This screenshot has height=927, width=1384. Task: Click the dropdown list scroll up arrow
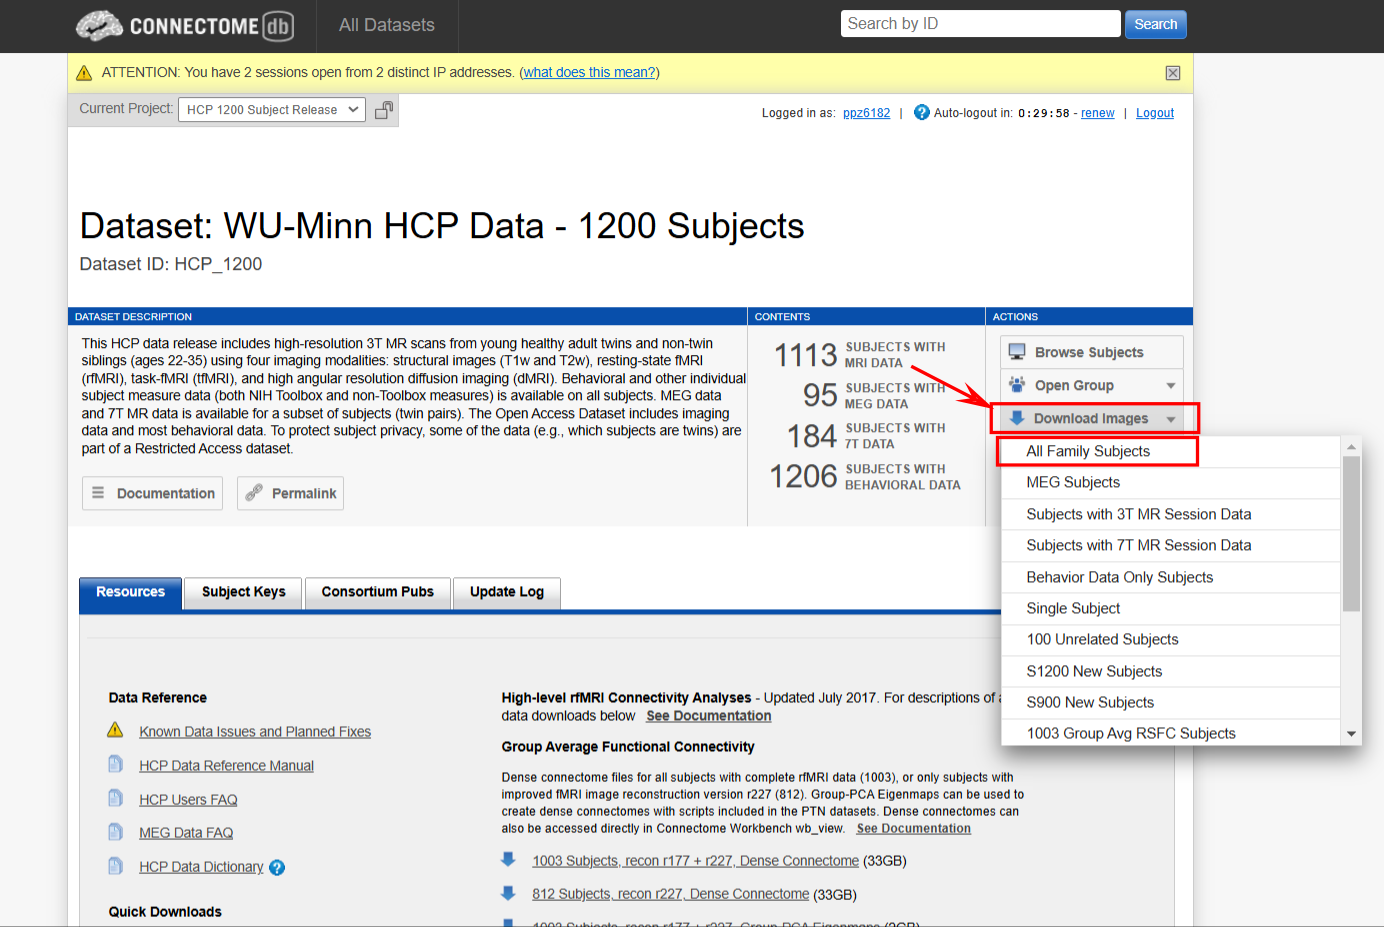pos(1351,447)
